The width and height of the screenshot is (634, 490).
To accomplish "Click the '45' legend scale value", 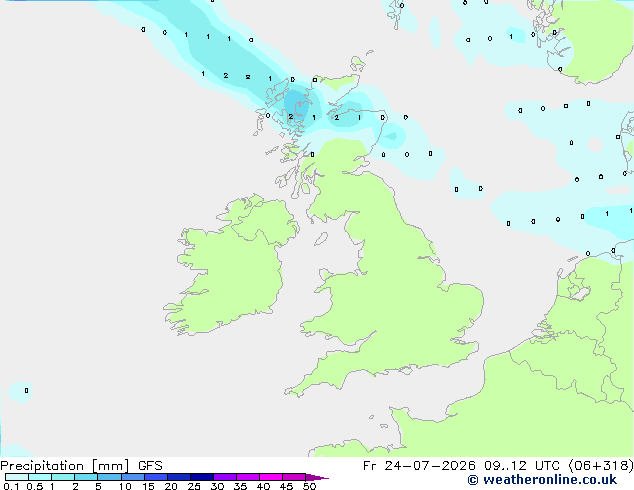I will [286, 486].
